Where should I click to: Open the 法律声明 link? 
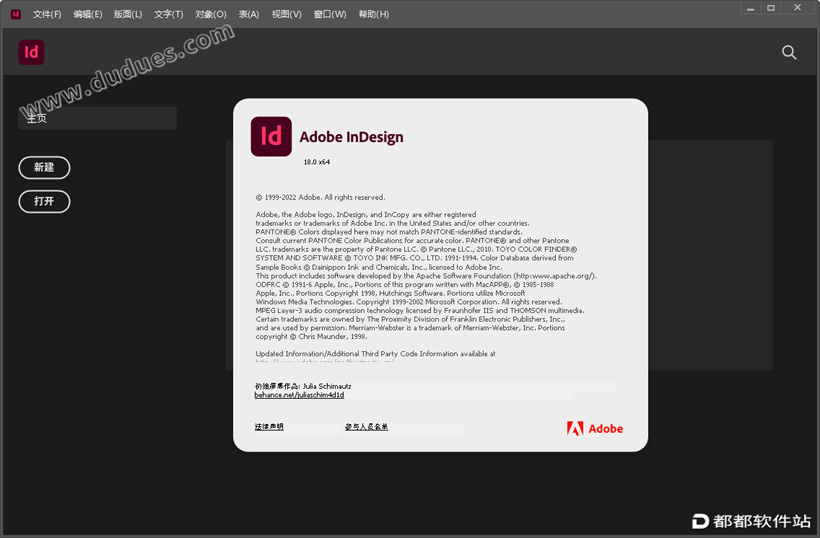tap(269, 427)
